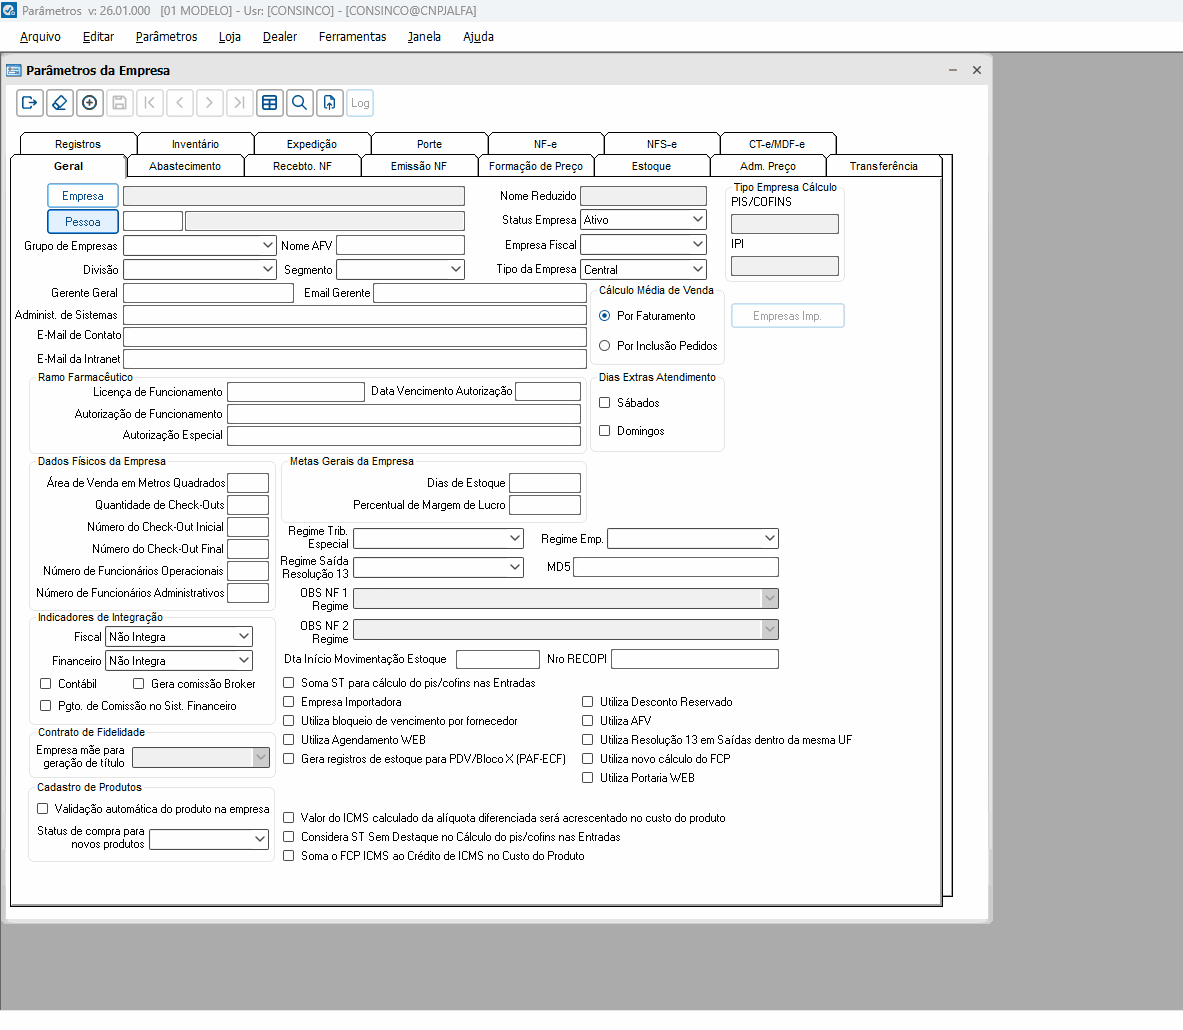1183x1030 pixels.
Task: Click the add new record plus icon
Action: coord(90,103)
